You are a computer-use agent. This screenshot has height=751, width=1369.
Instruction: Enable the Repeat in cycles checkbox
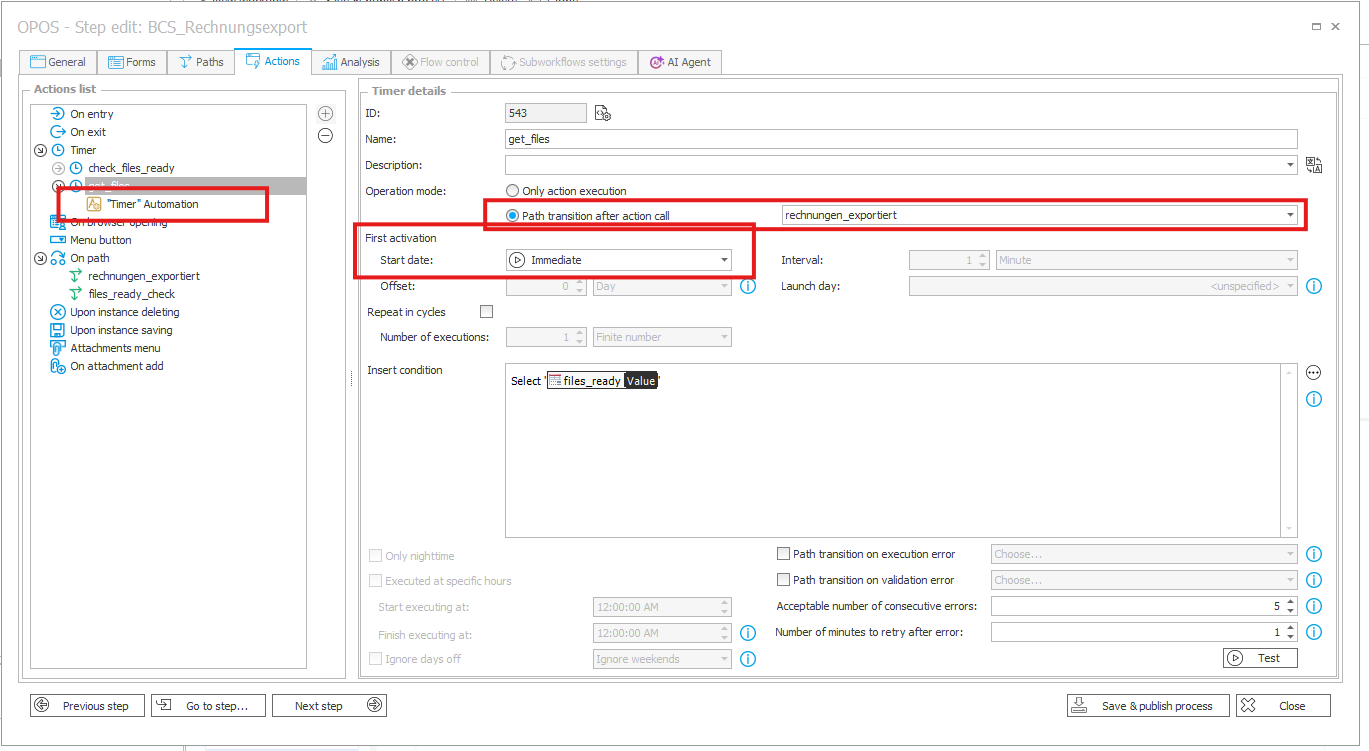coord(487,312)
